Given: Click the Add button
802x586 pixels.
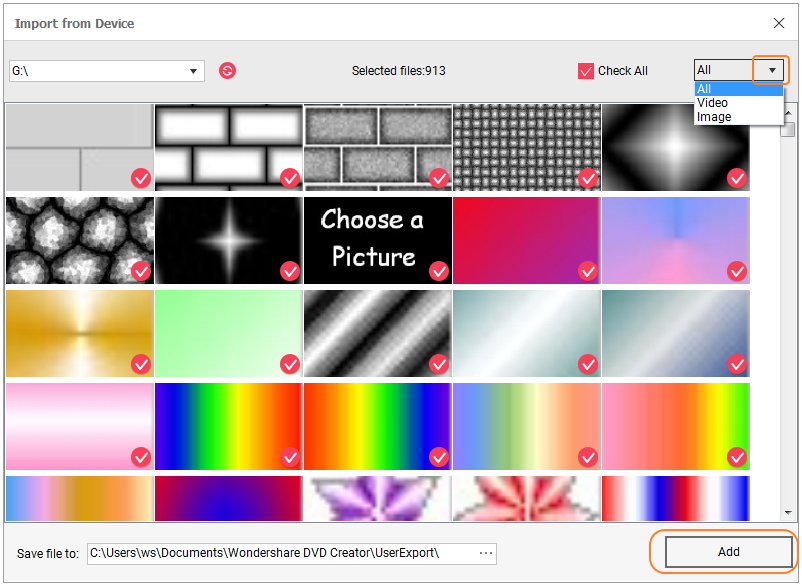Looking at the screenshot, I should (728, 552).
